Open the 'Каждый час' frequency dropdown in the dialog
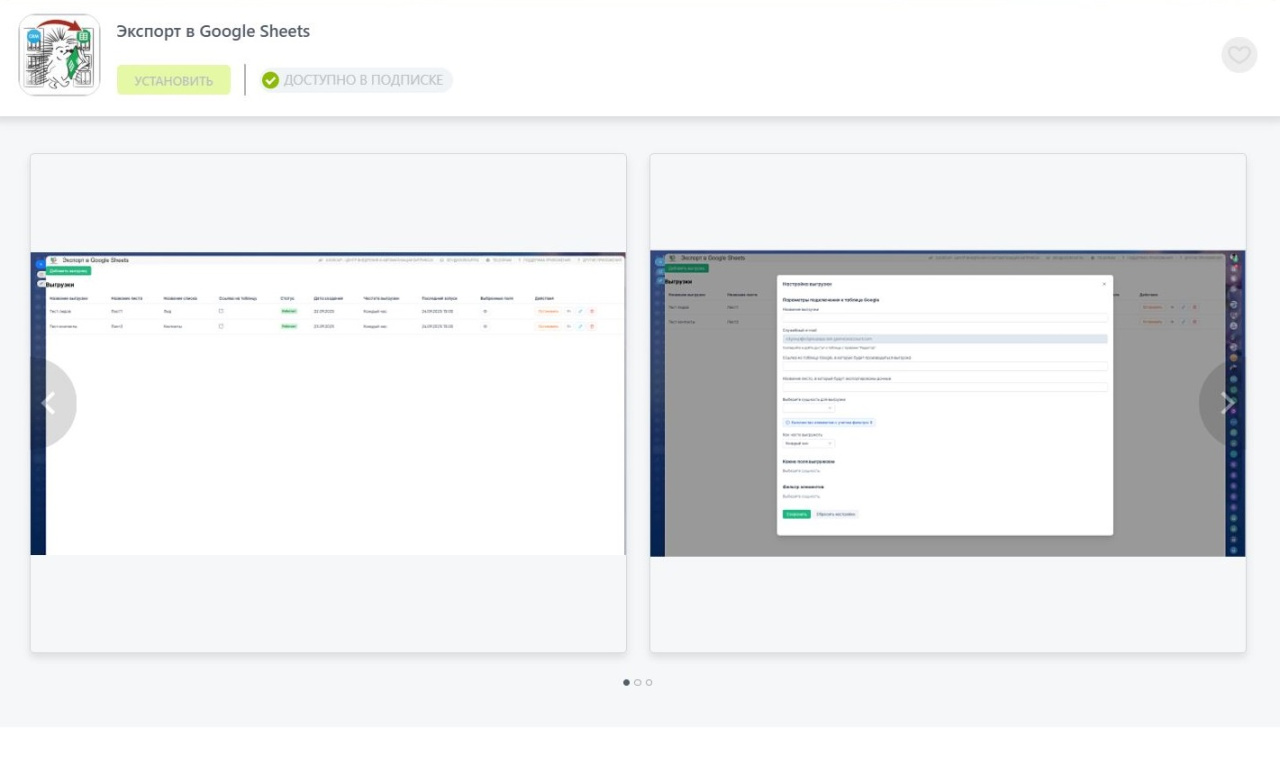Image resolution: width=1280 pixels, height=783 pixels. click(x=808, y=443)
